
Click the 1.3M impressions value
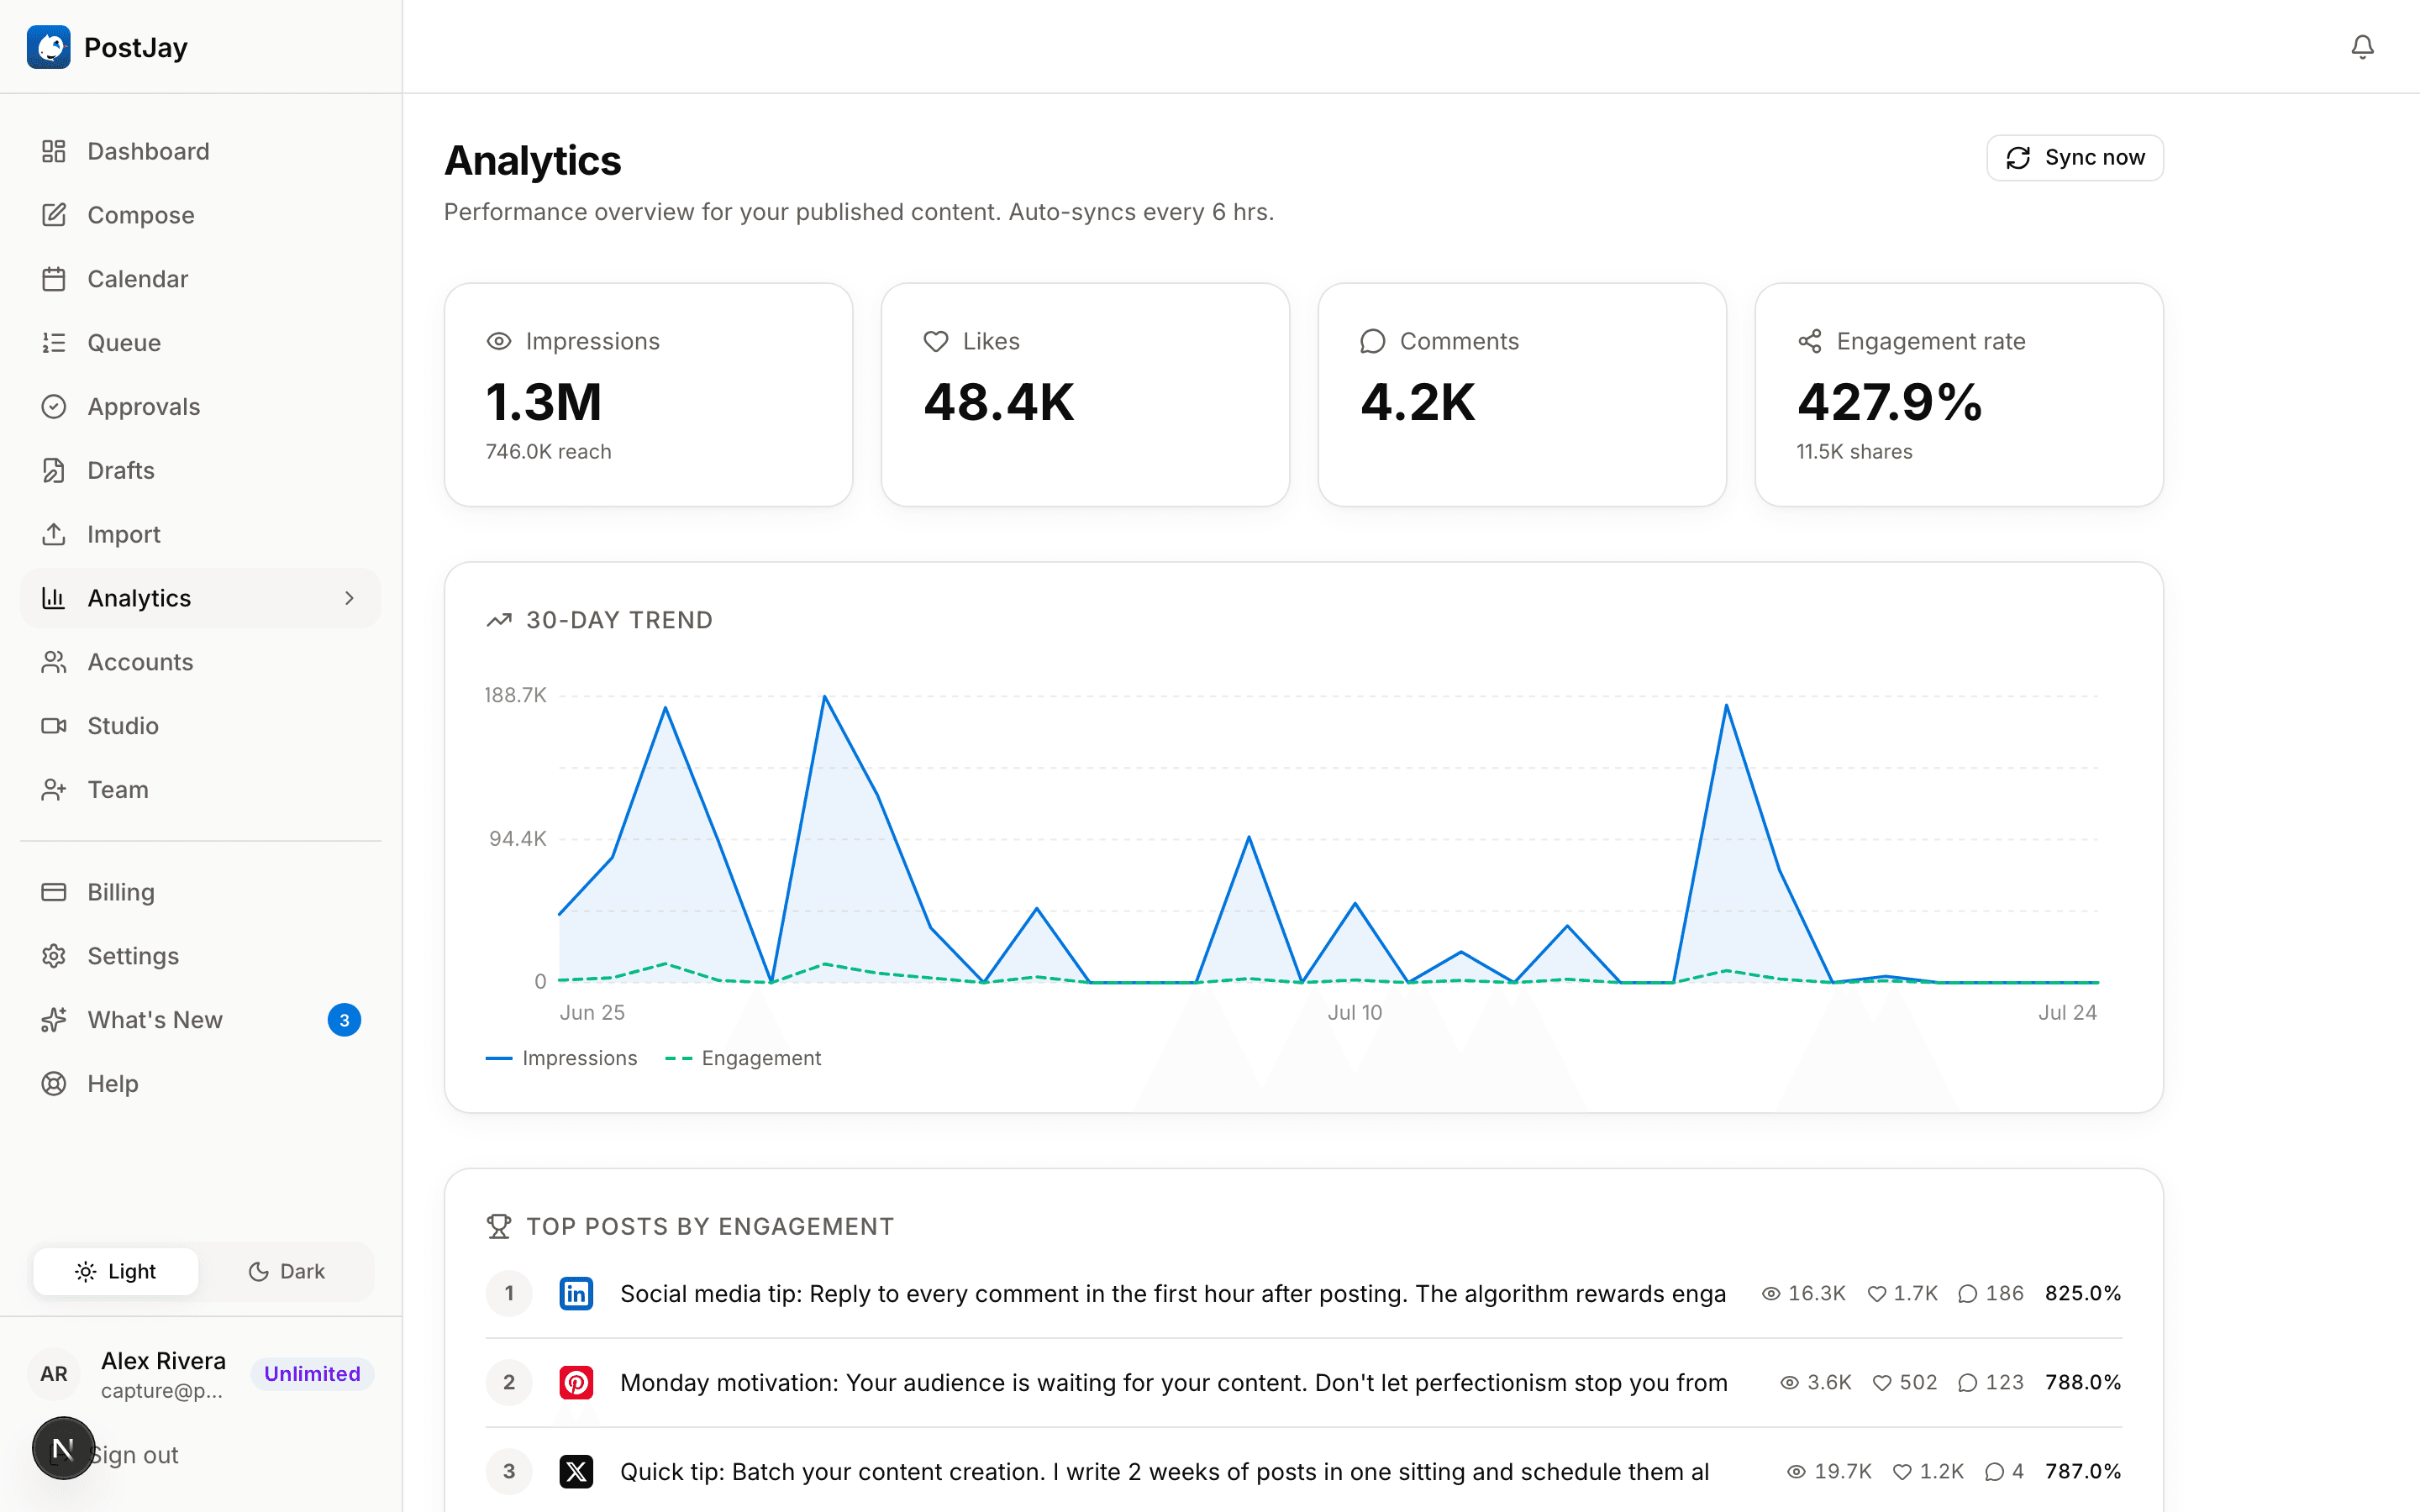tap(544, 402)
